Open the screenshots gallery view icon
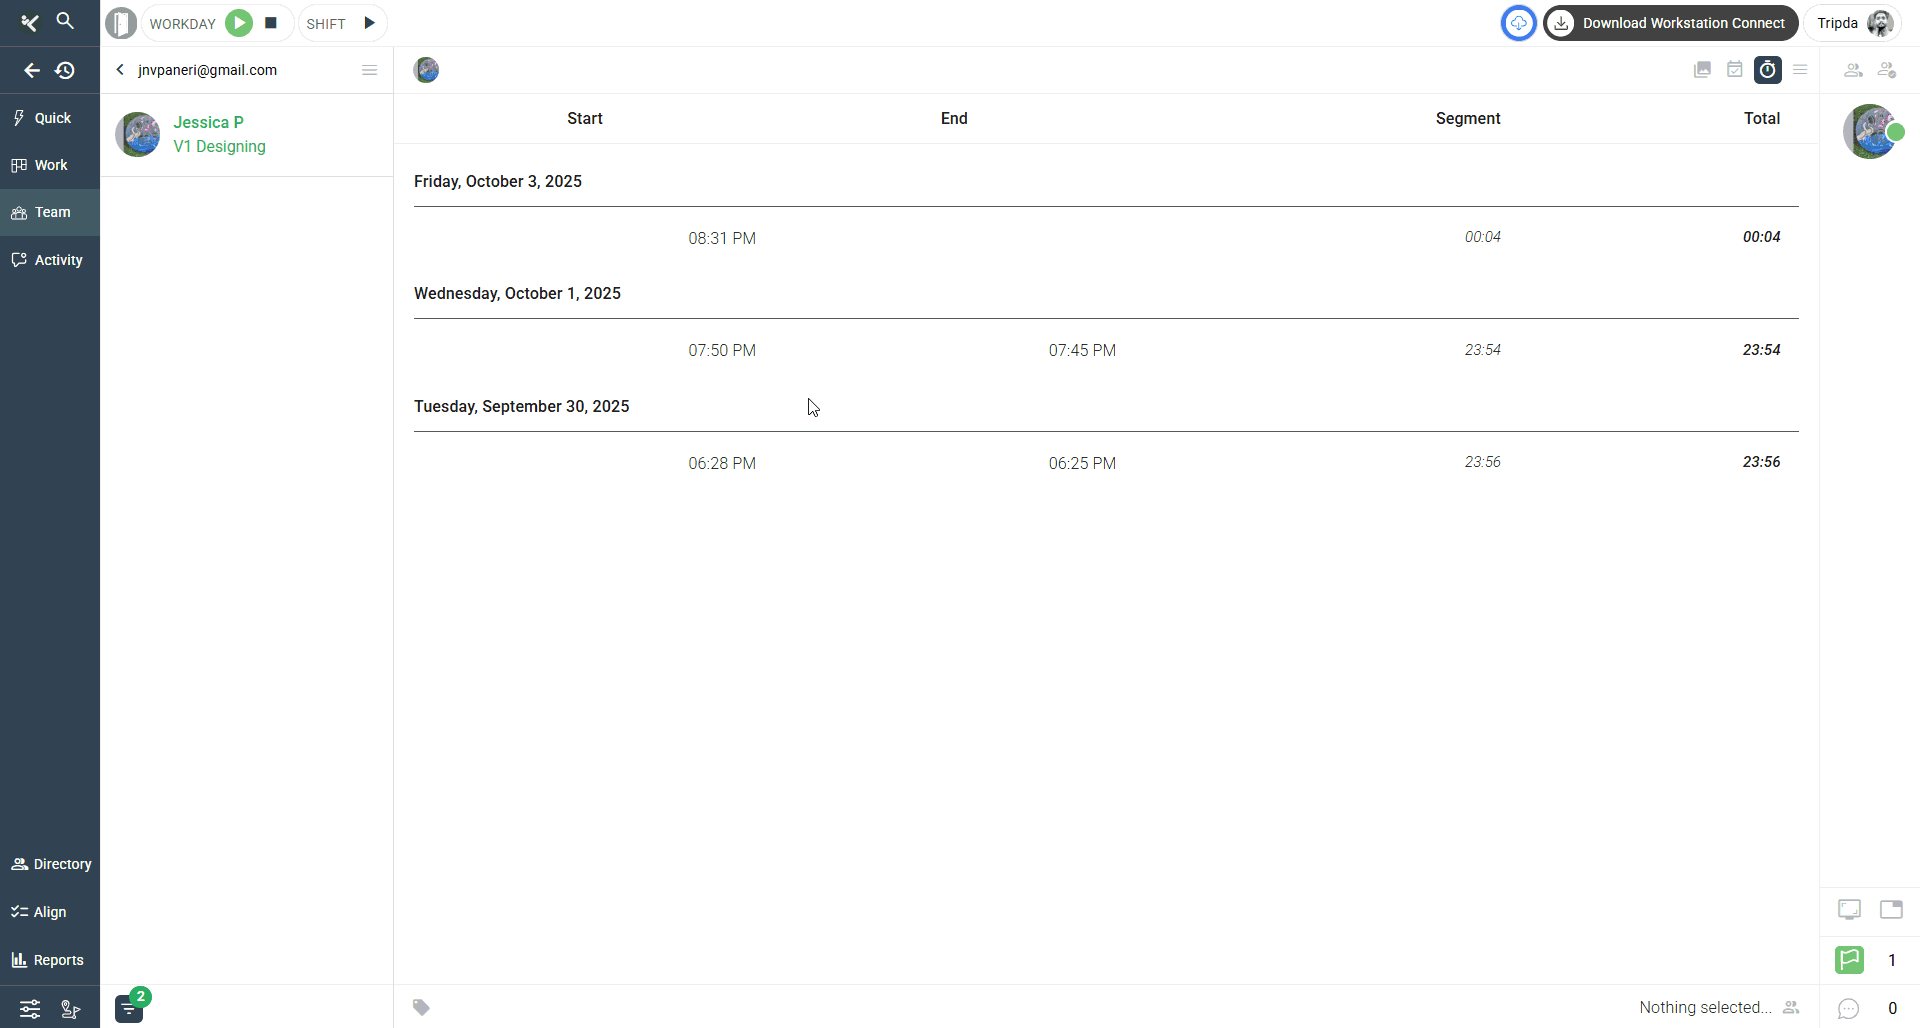 pyautogui.click(x=1702, y=69)
